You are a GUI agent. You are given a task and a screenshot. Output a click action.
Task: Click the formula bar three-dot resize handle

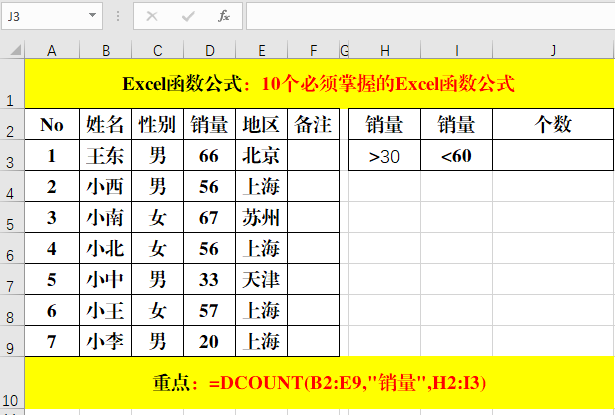(x=118, y=16)
